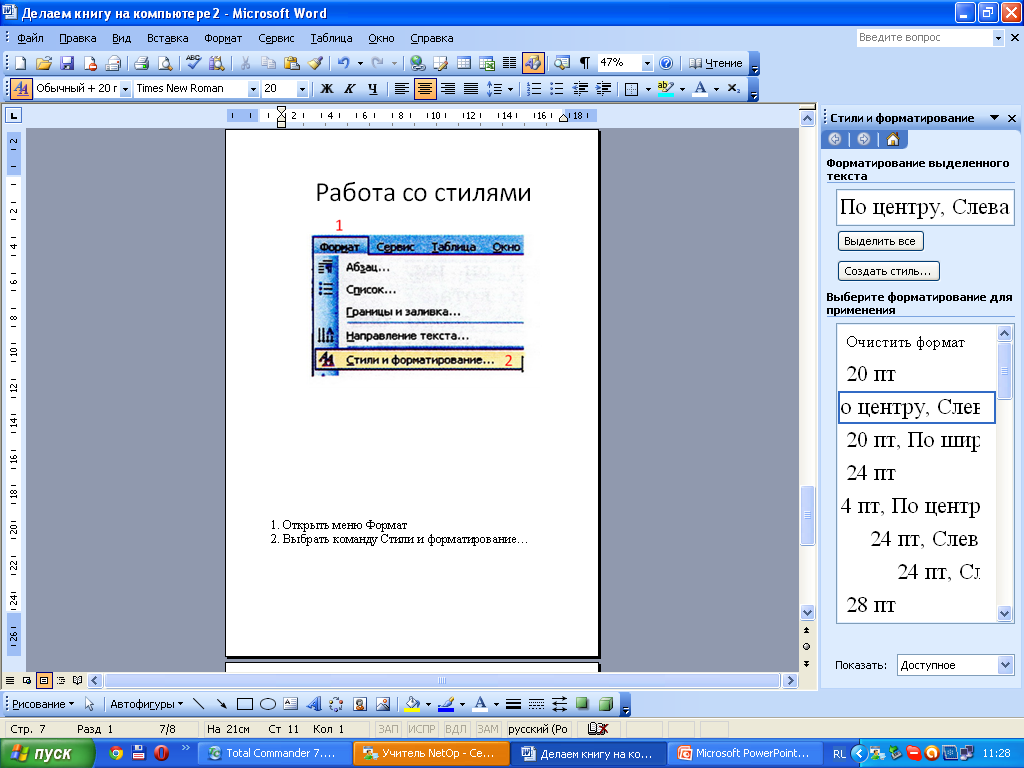Screen dimensions: 1024x768
Task: Apply fill color paint bucket
Action: coord(412,704)
